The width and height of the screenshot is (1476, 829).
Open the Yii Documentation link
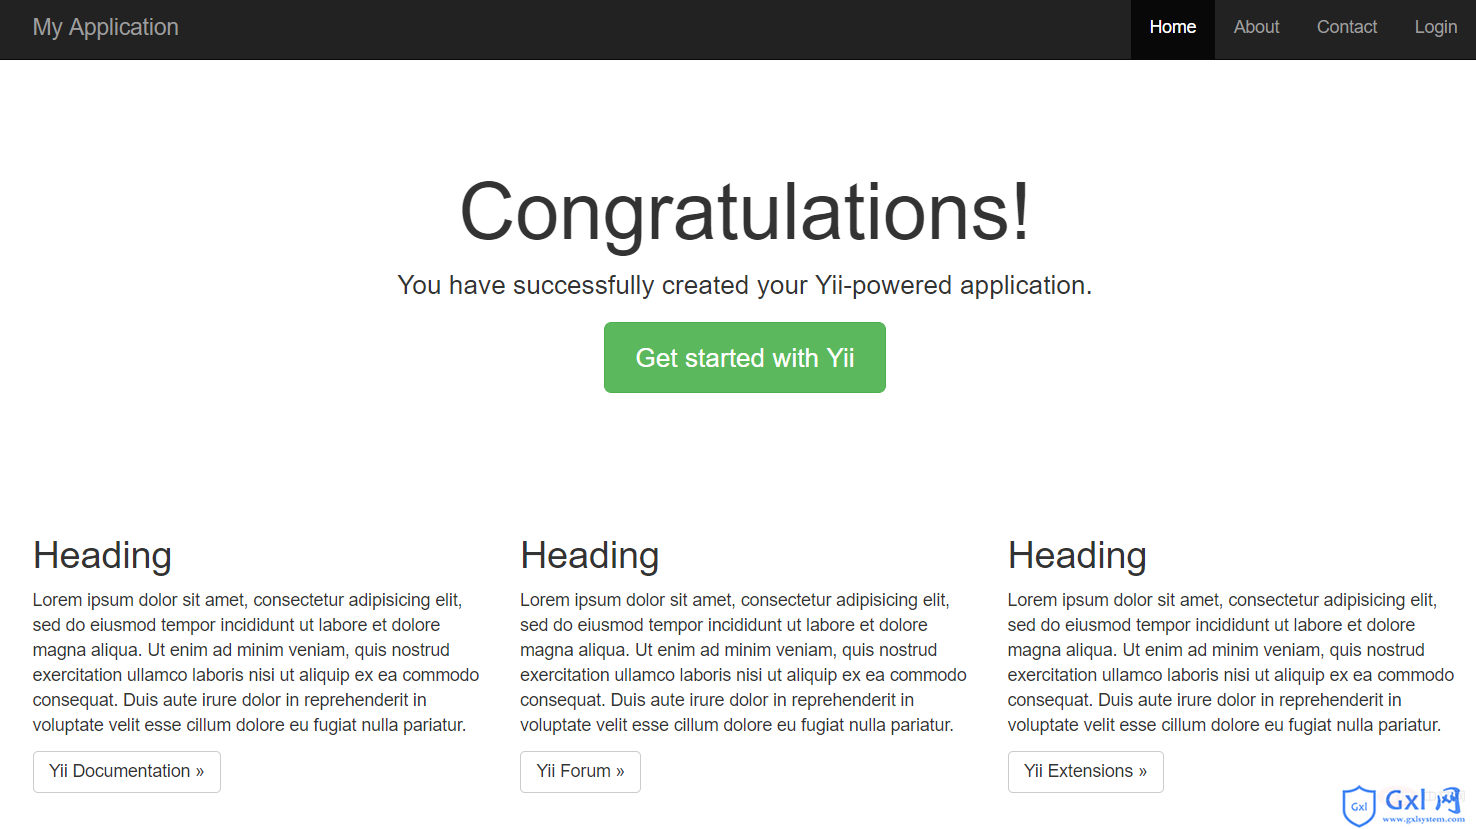pos(127,772)
